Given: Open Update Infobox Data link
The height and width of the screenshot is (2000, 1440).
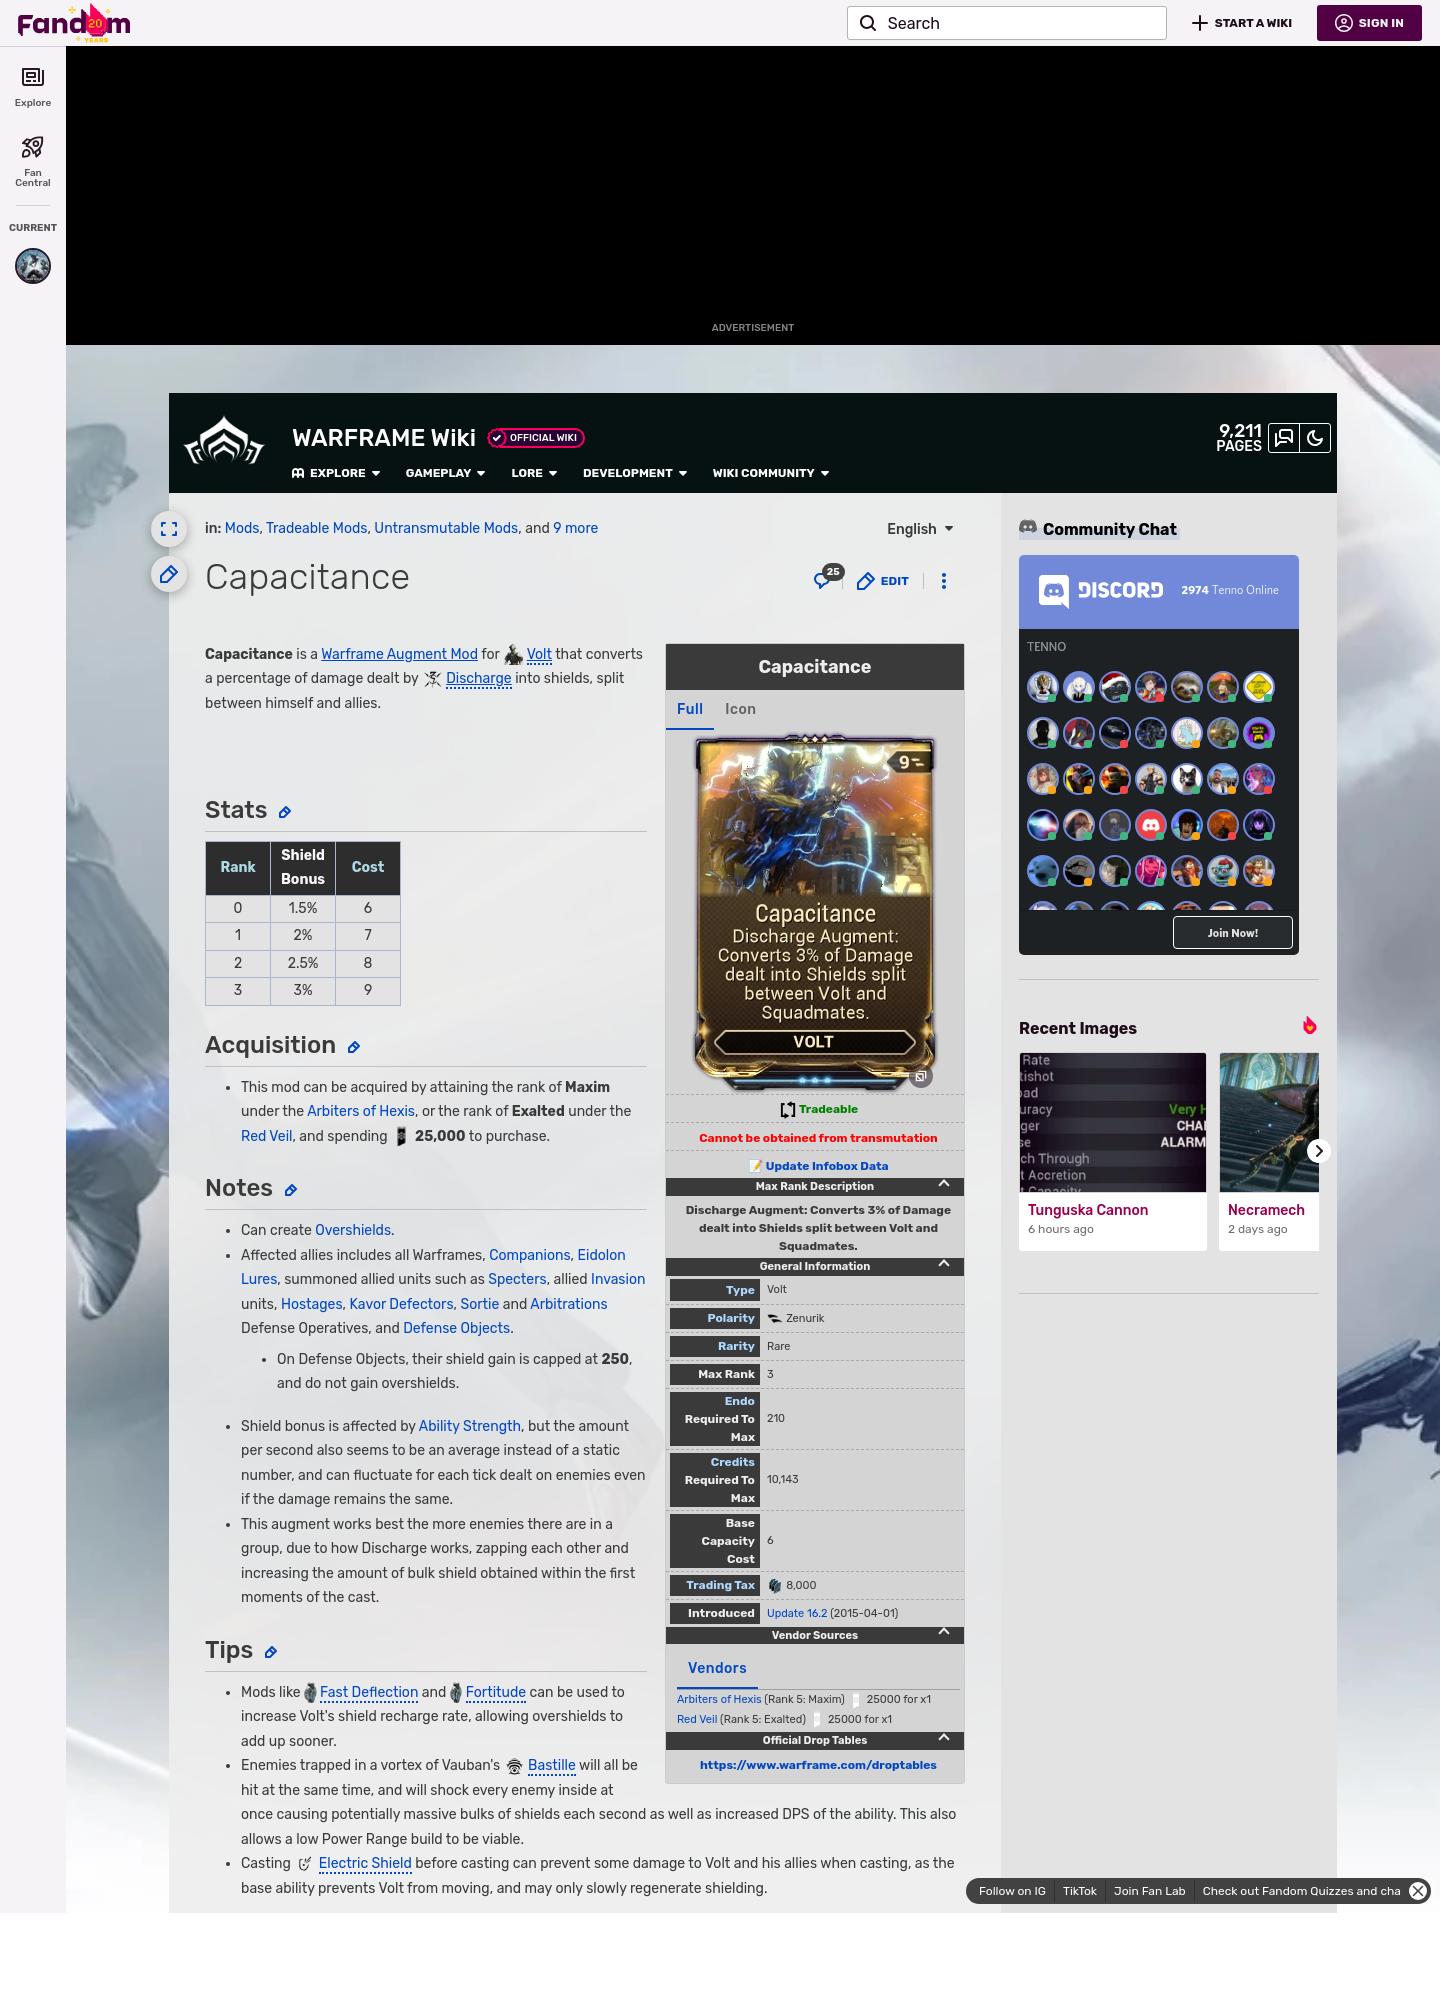Looking at the screenshot, I should 827,1166.
